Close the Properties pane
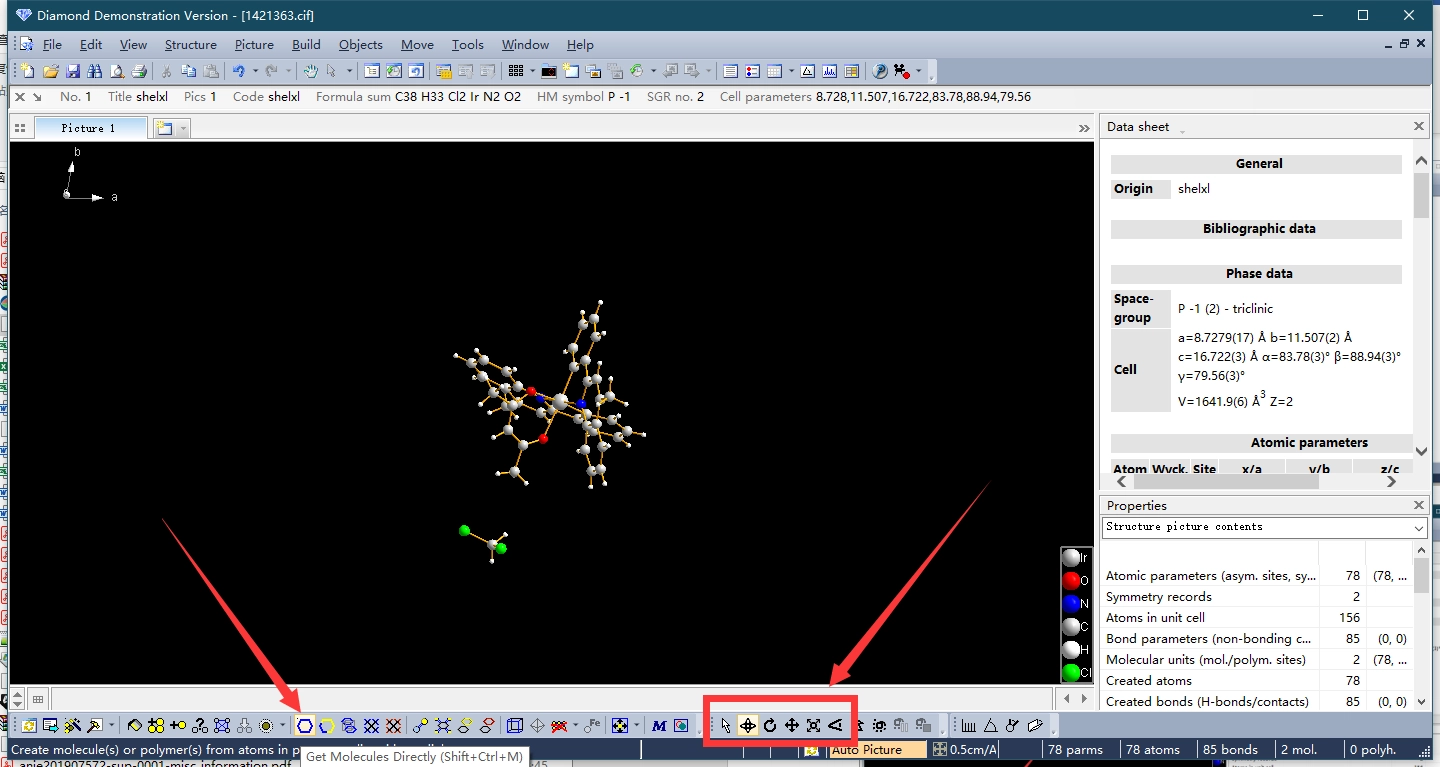Screen dimensions: 1440x767 coord(1418,505)
